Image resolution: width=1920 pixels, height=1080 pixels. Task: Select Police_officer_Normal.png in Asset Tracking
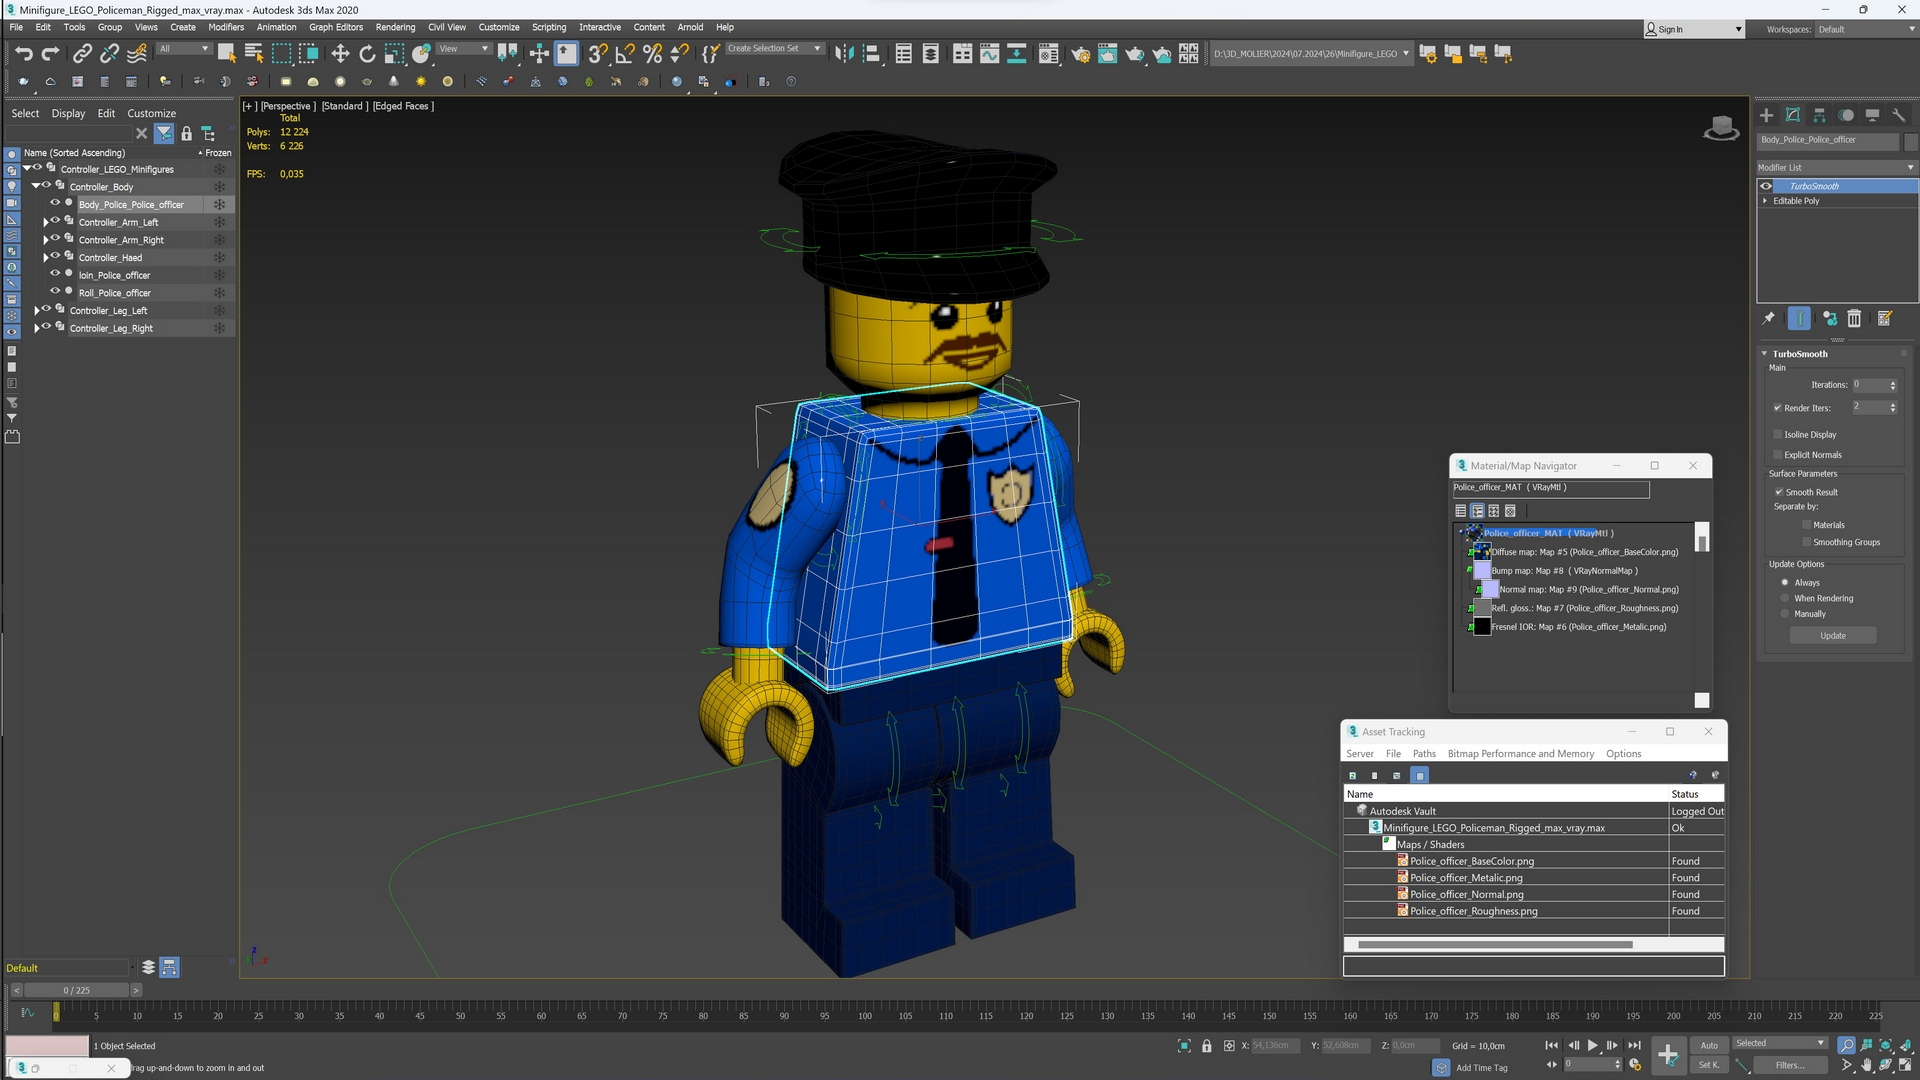(x=1466, y=895)
